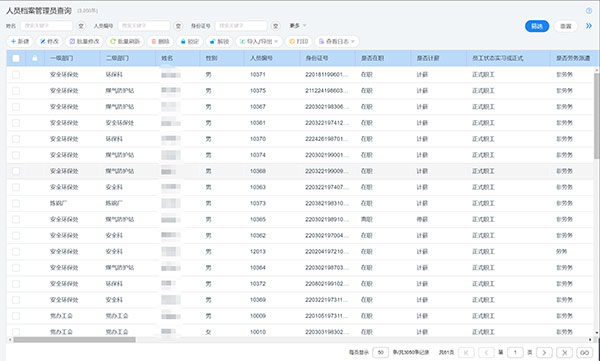Click the 新建 (New) plus button

point(20,41)
